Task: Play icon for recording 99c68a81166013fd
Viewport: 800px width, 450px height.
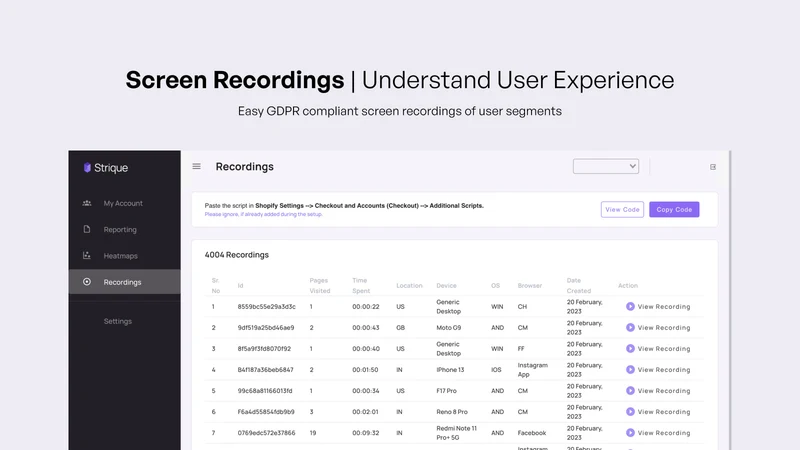Action: 630,390
